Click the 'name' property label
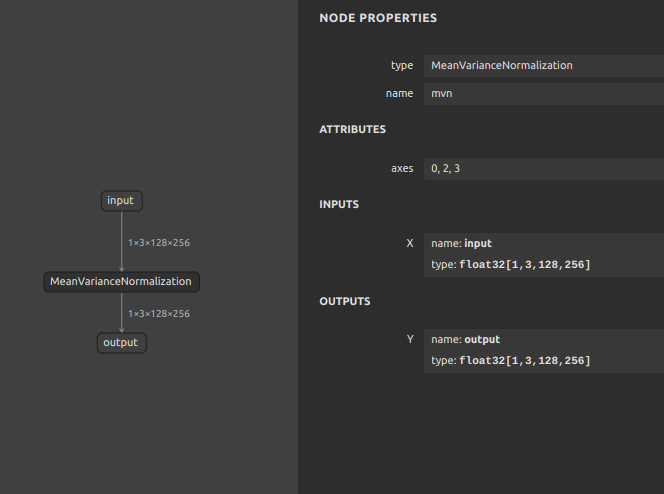Viewport: 664px width, 494px height. coord(399,94)
